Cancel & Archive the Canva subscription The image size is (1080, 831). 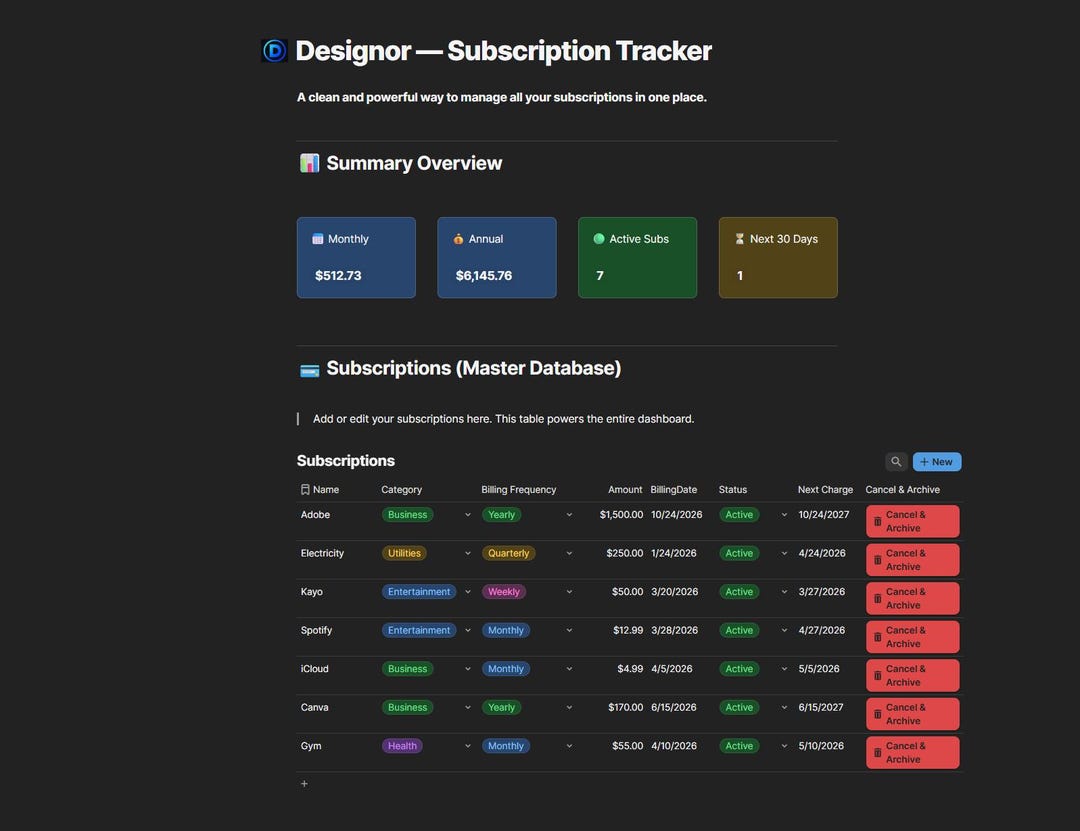coord(913,715)
